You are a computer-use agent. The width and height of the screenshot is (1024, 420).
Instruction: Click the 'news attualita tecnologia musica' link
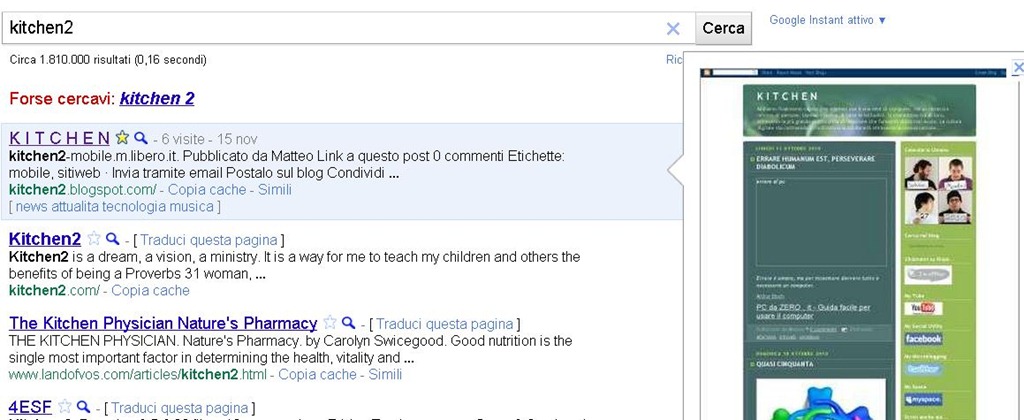(114, 206)
